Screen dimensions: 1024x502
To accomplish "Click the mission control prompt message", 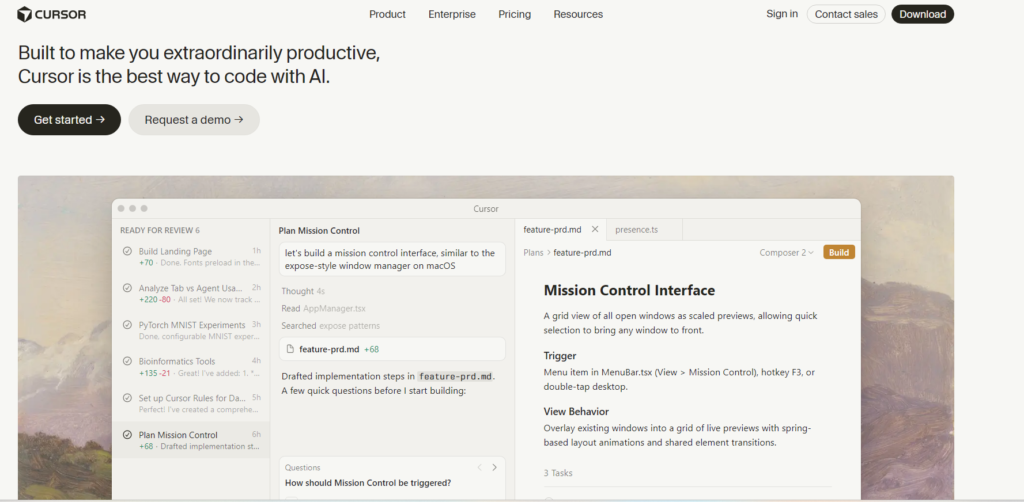I will (392, 259).
